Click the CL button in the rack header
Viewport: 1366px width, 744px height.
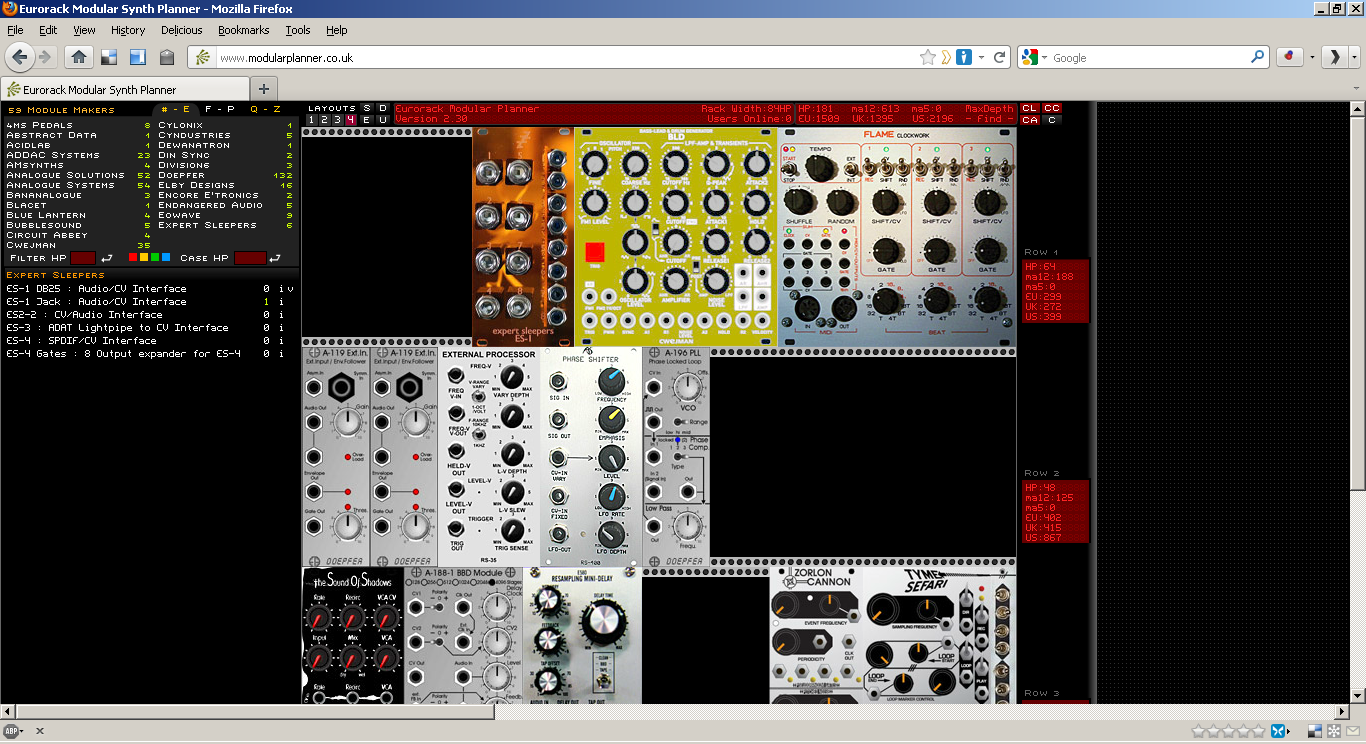point(1029,108)
